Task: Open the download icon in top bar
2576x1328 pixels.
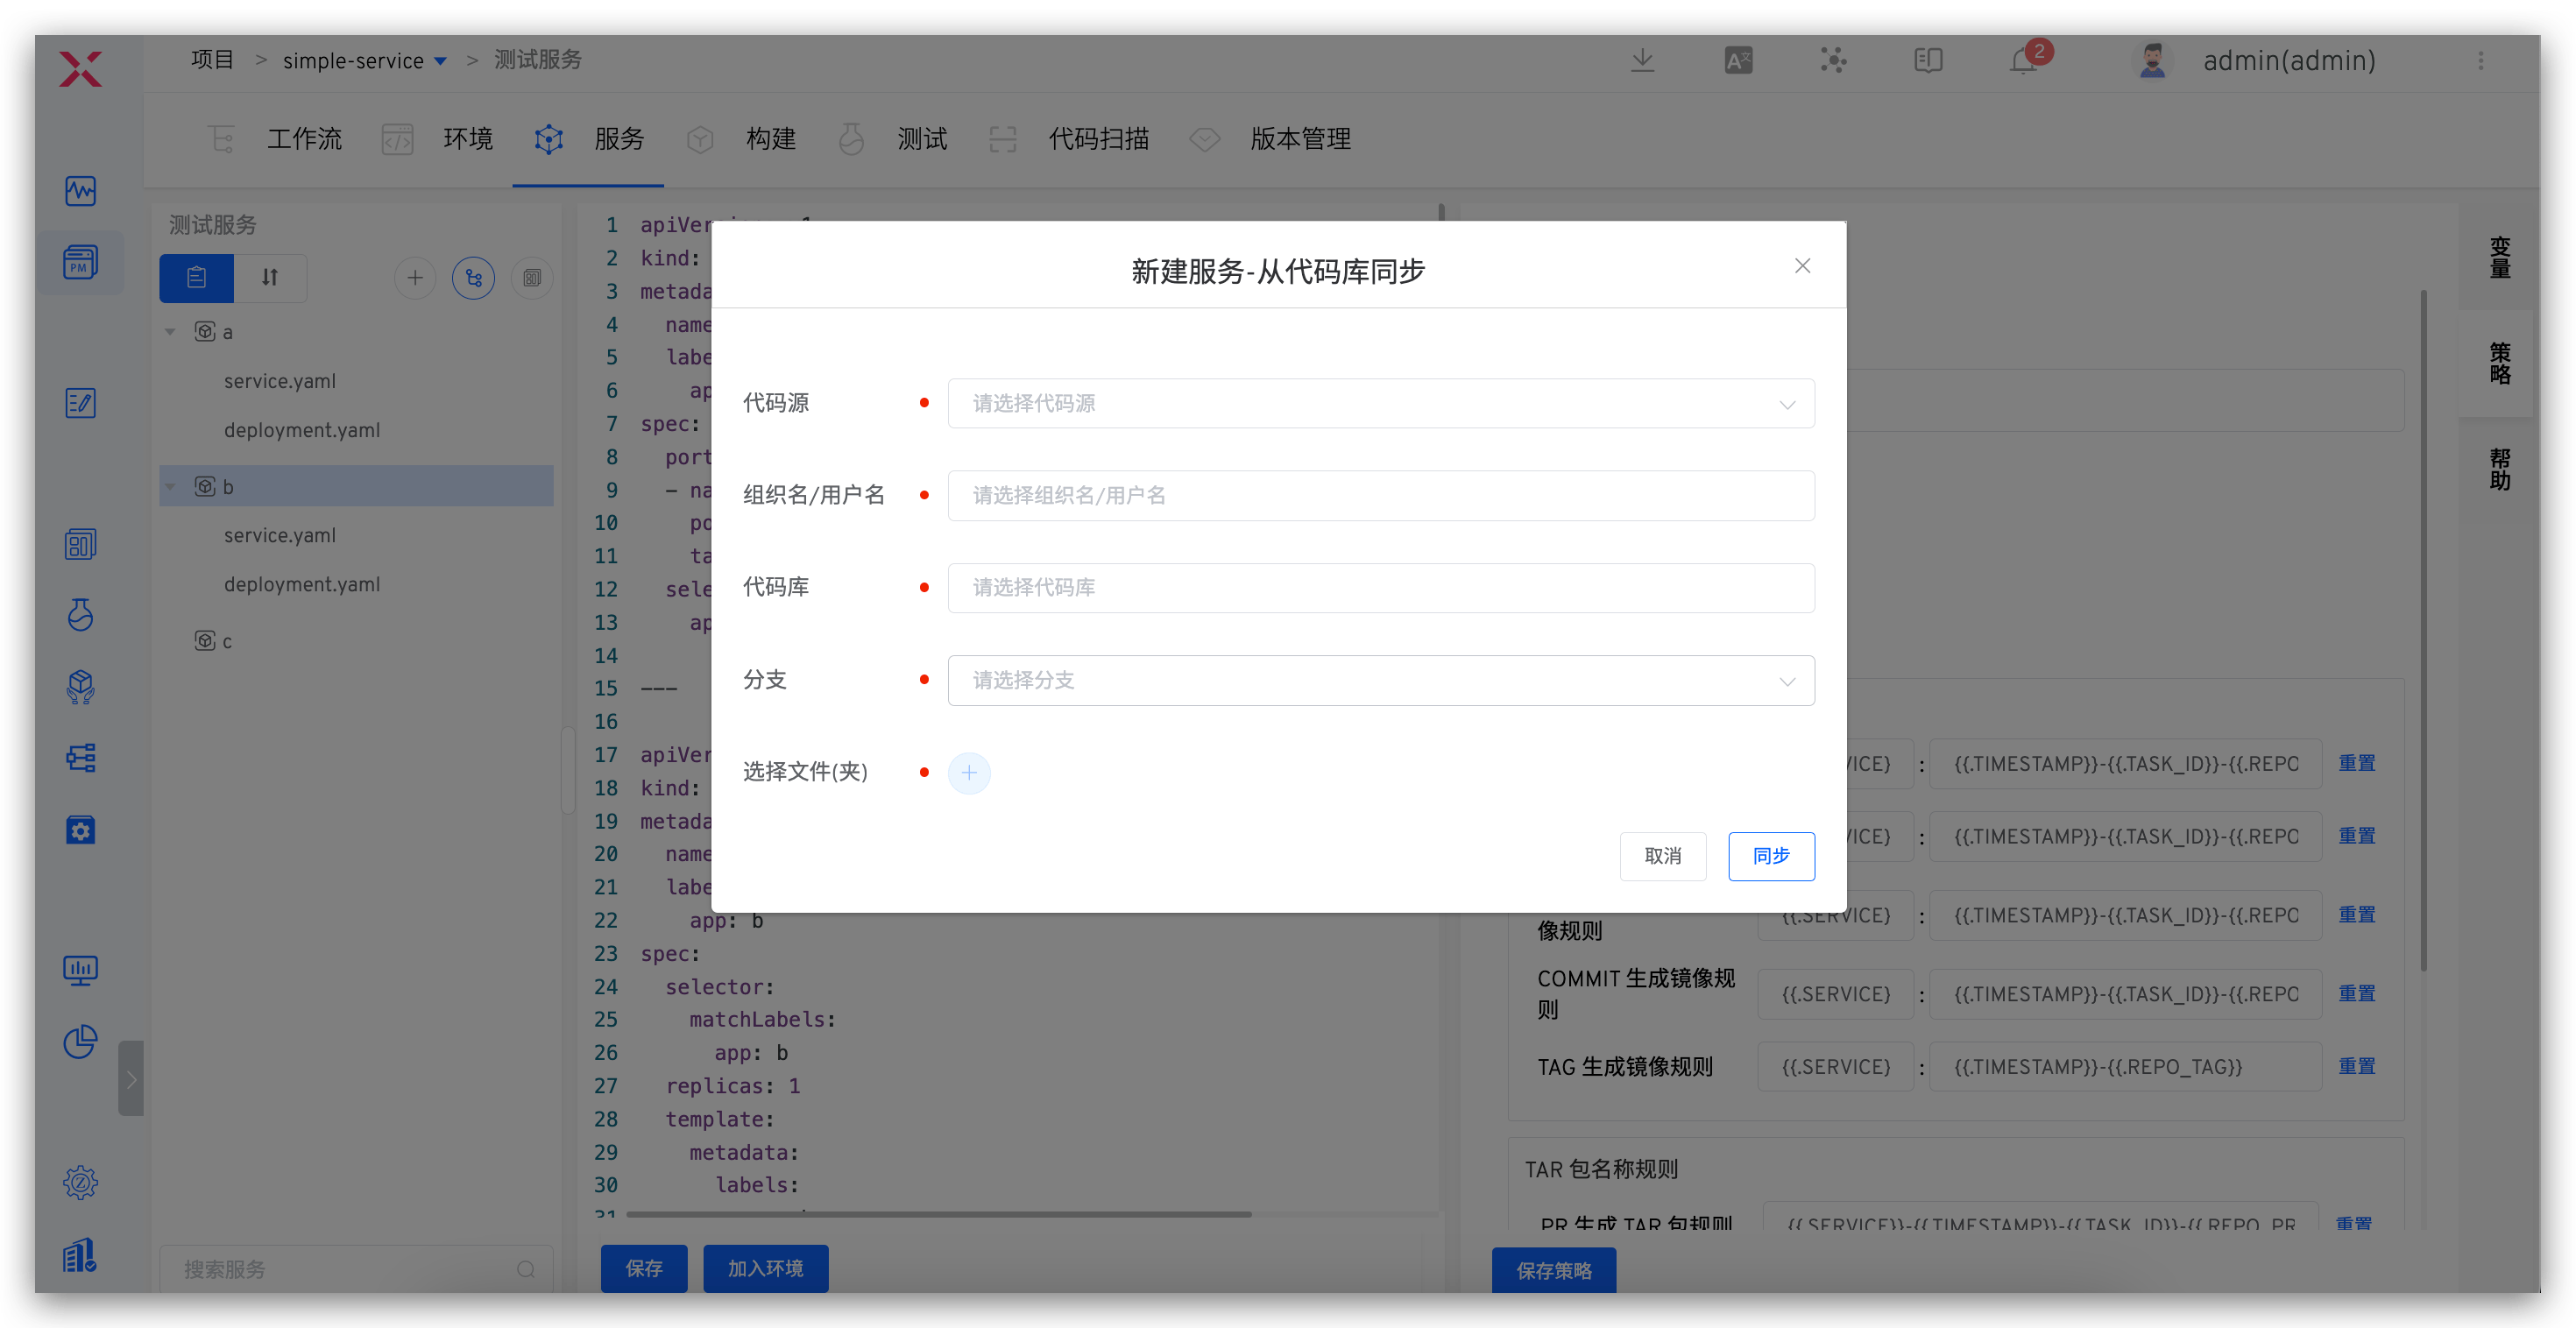Action: (x=1642, y=60)
